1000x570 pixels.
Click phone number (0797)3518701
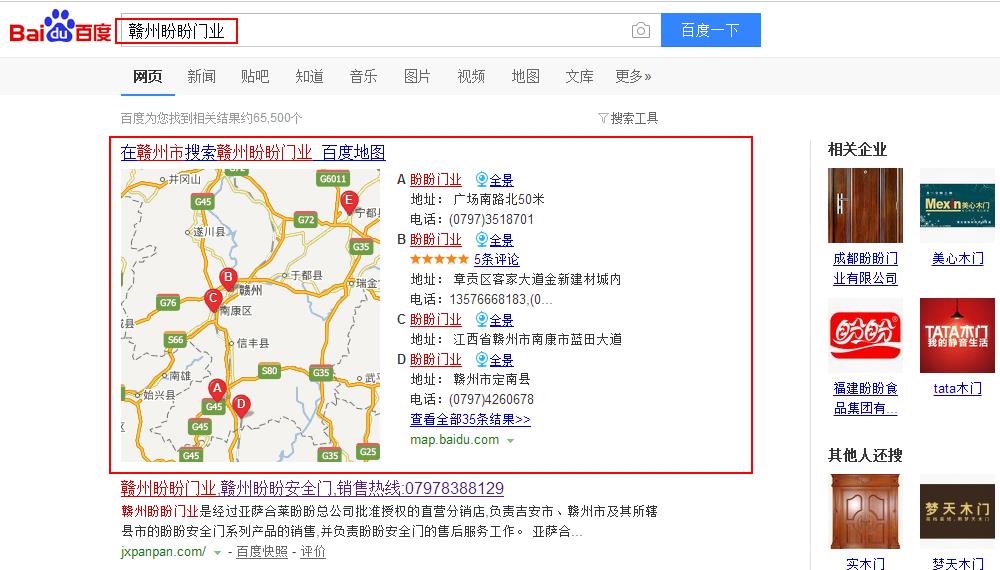point(491,219)
